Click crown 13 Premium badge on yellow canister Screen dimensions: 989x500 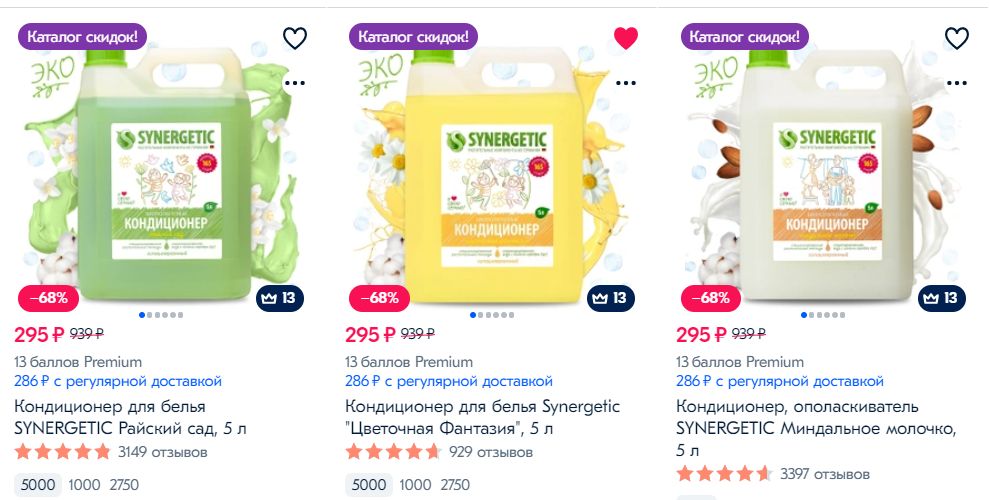coord(611,298)
